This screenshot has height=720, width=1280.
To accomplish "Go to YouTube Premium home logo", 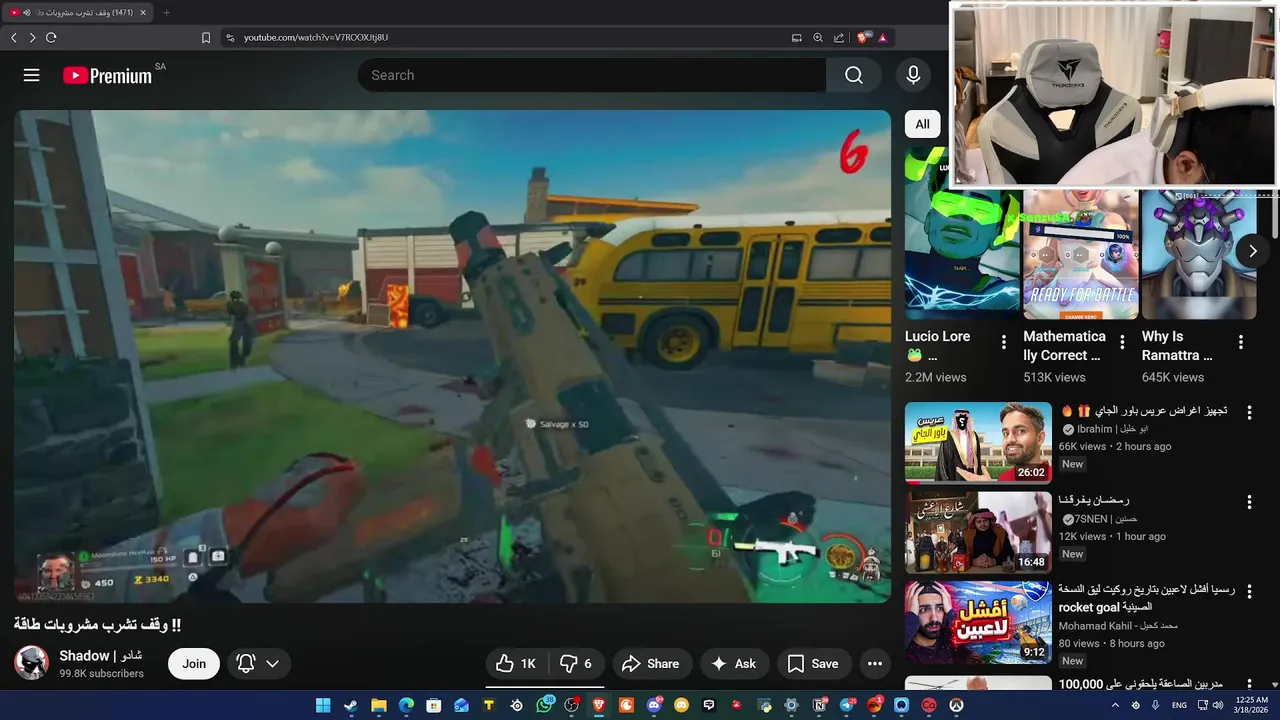I will 107,75.
